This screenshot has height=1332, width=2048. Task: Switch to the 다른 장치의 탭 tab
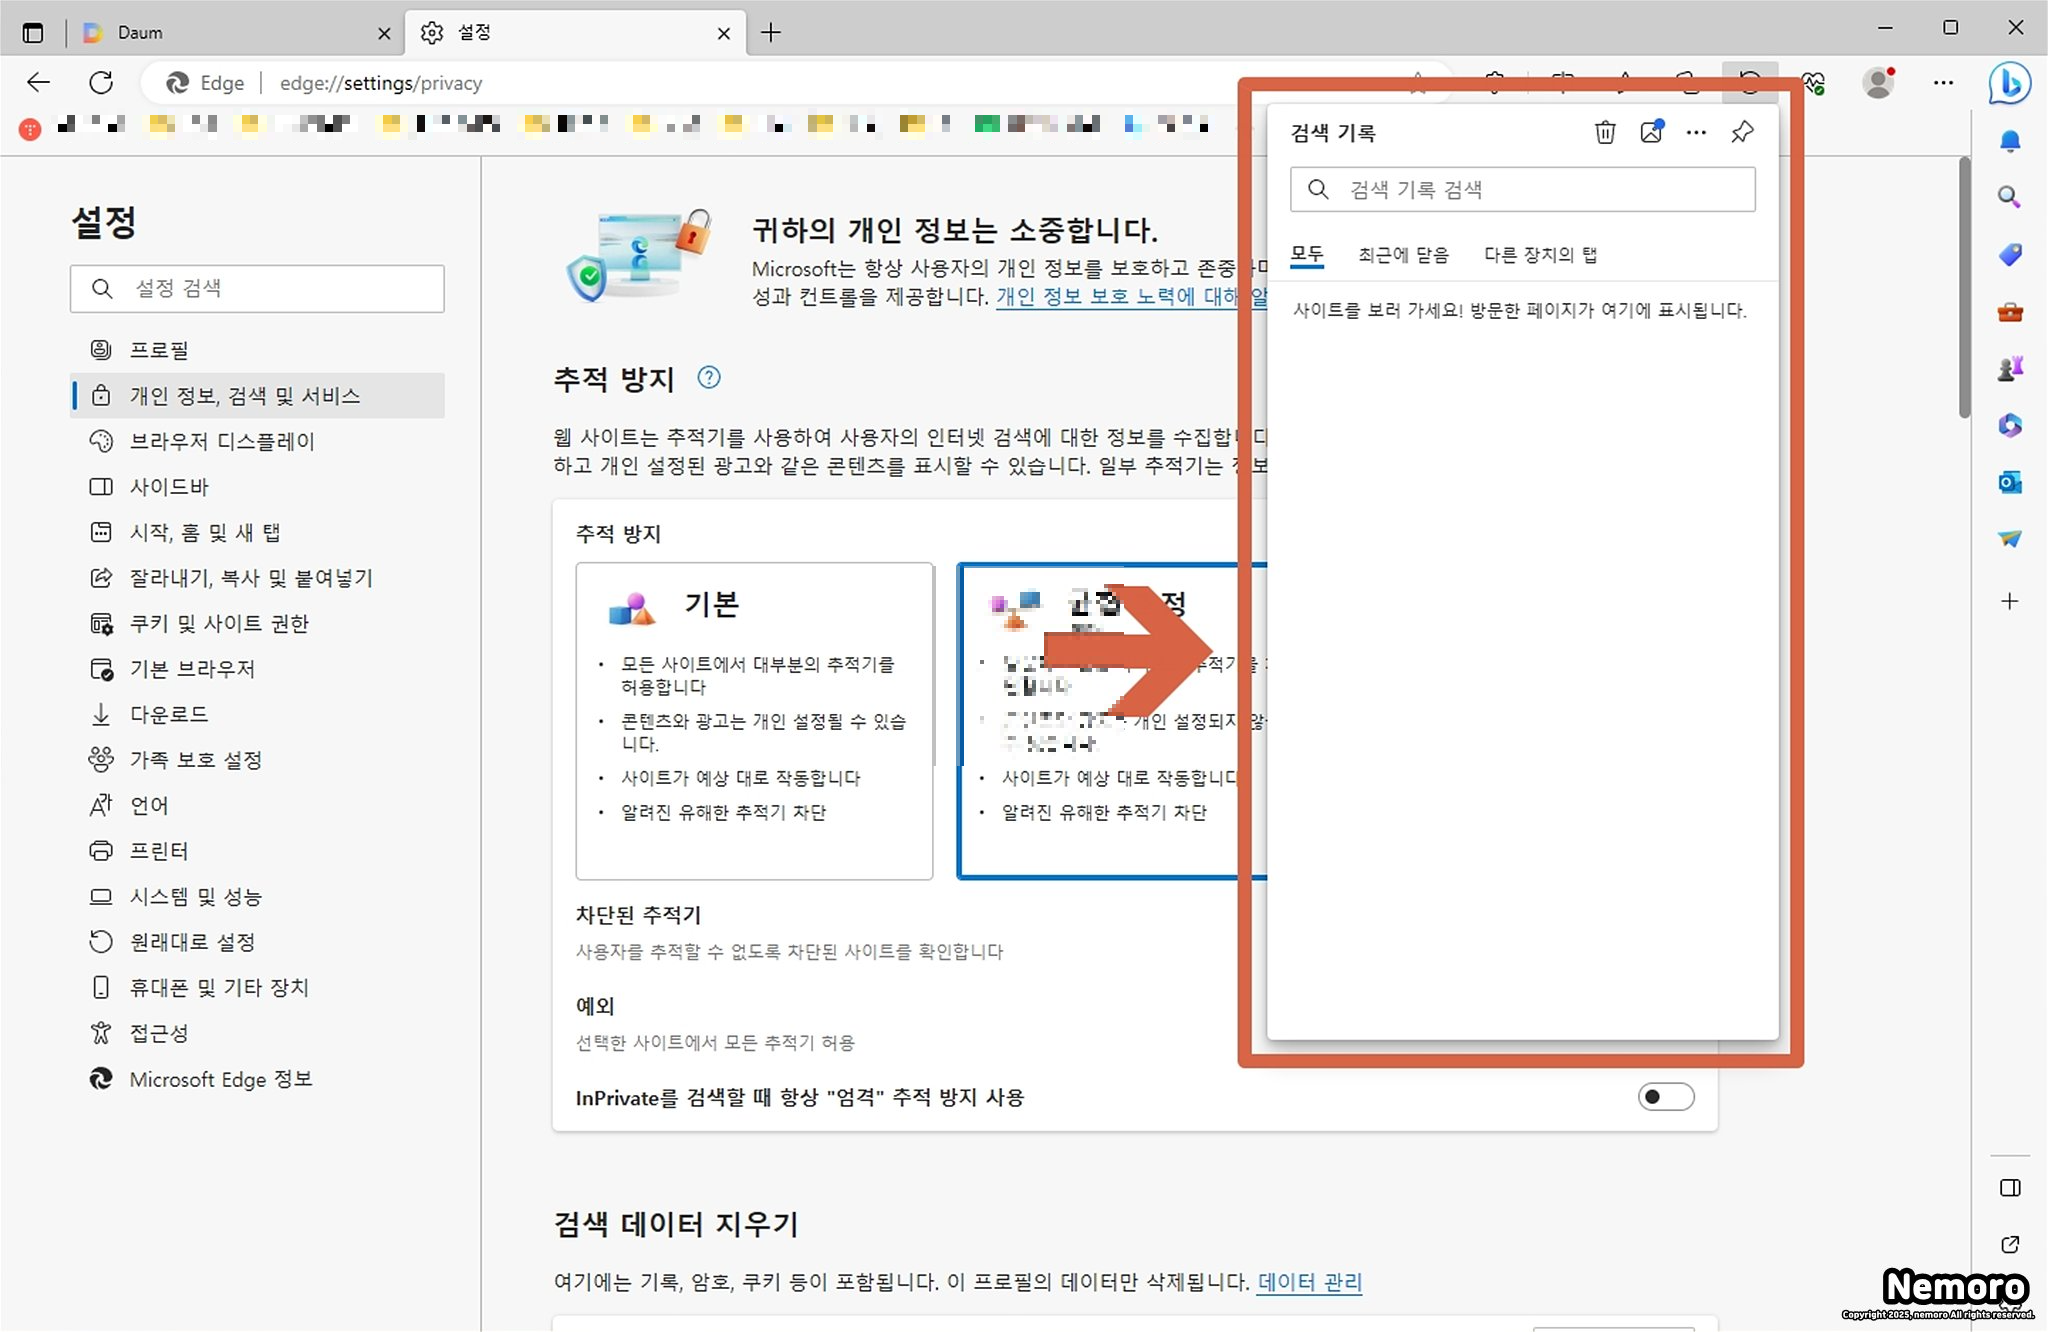(x=1540, y=255)
